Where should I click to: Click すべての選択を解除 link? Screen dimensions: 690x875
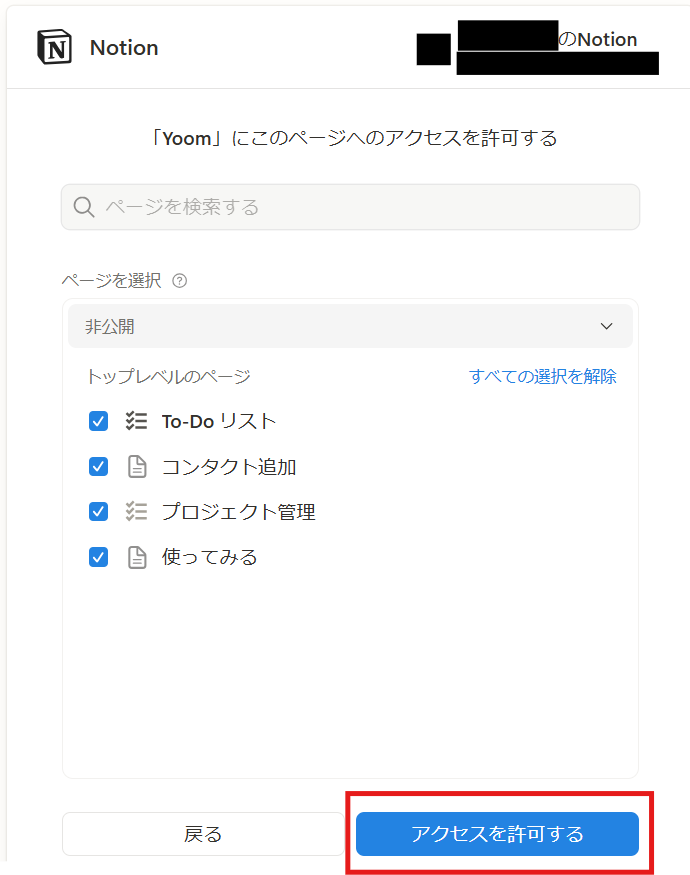click(543, 377)
